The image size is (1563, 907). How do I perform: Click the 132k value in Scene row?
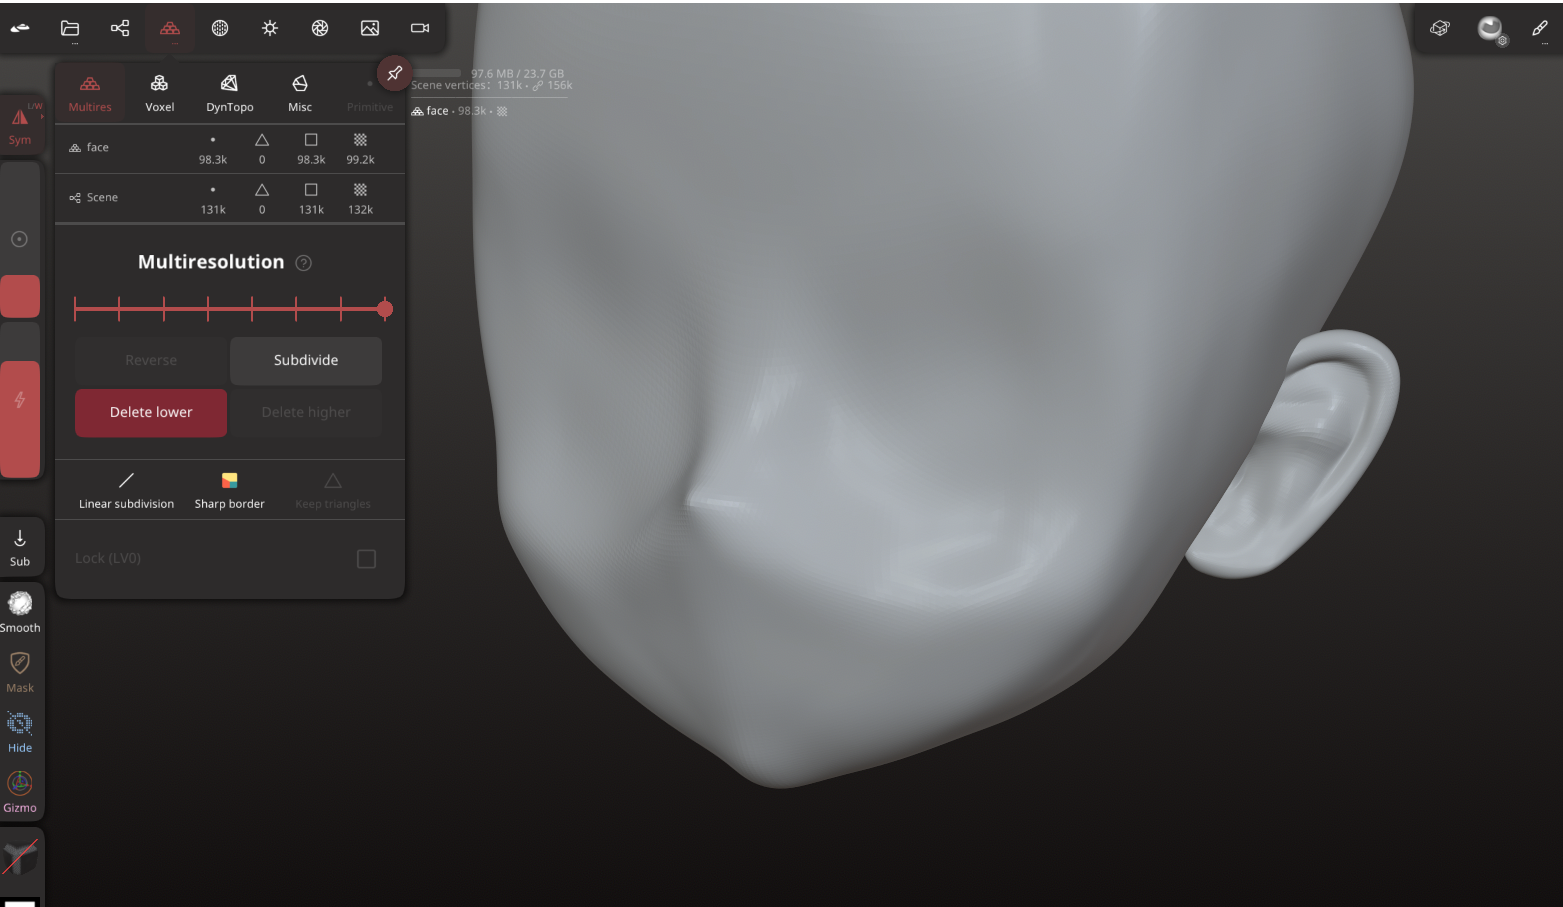tap(360, 210)
